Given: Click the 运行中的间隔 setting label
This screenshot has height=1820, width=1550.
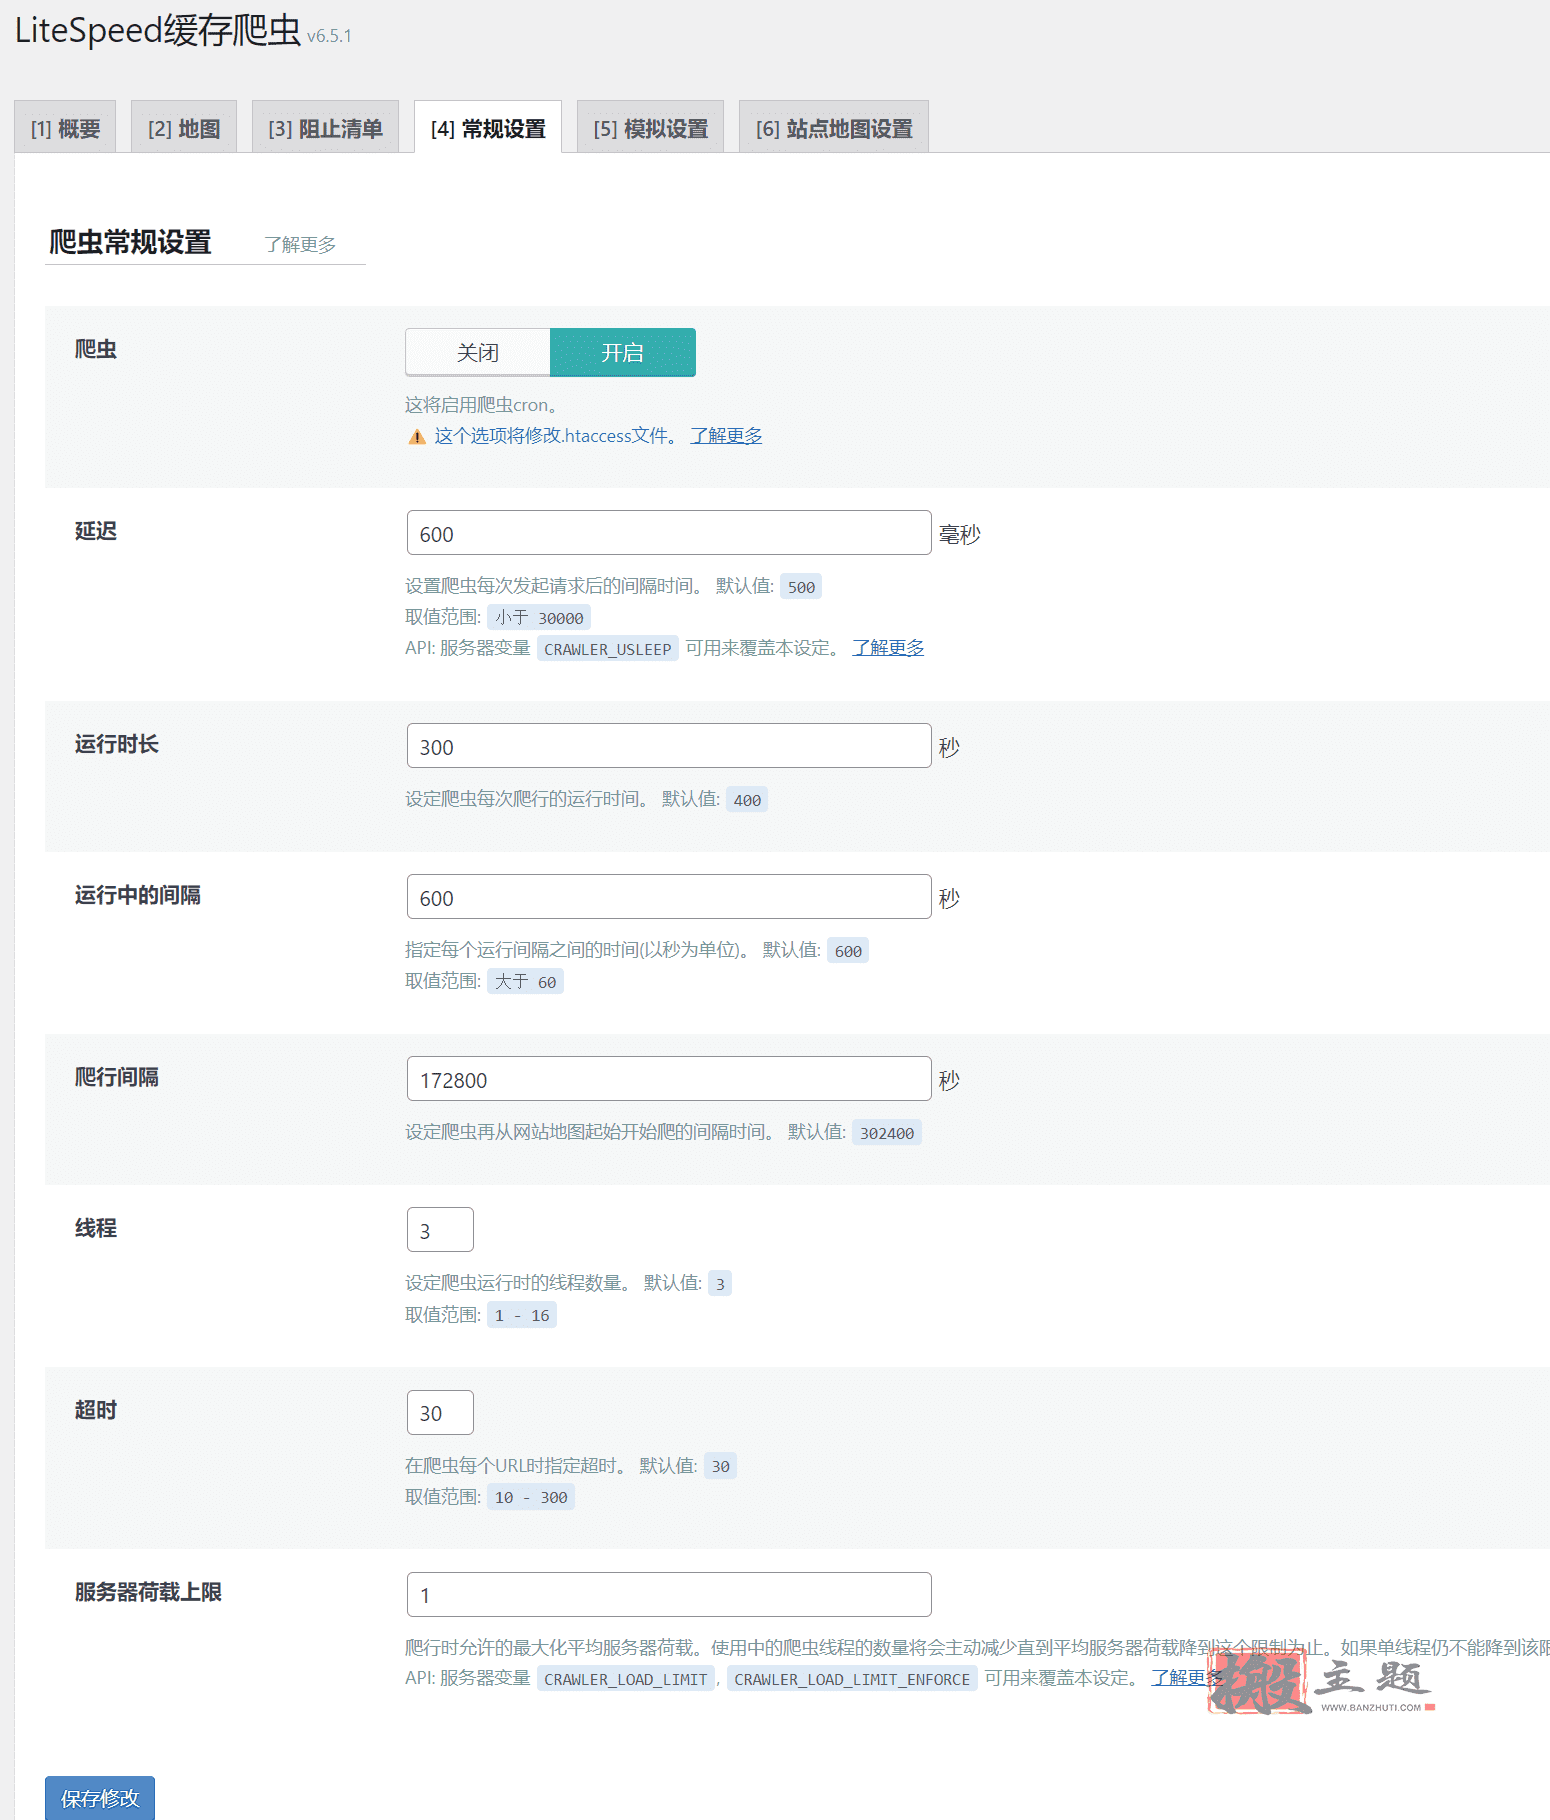Looking at the screenshot, I should click(138, 895).
